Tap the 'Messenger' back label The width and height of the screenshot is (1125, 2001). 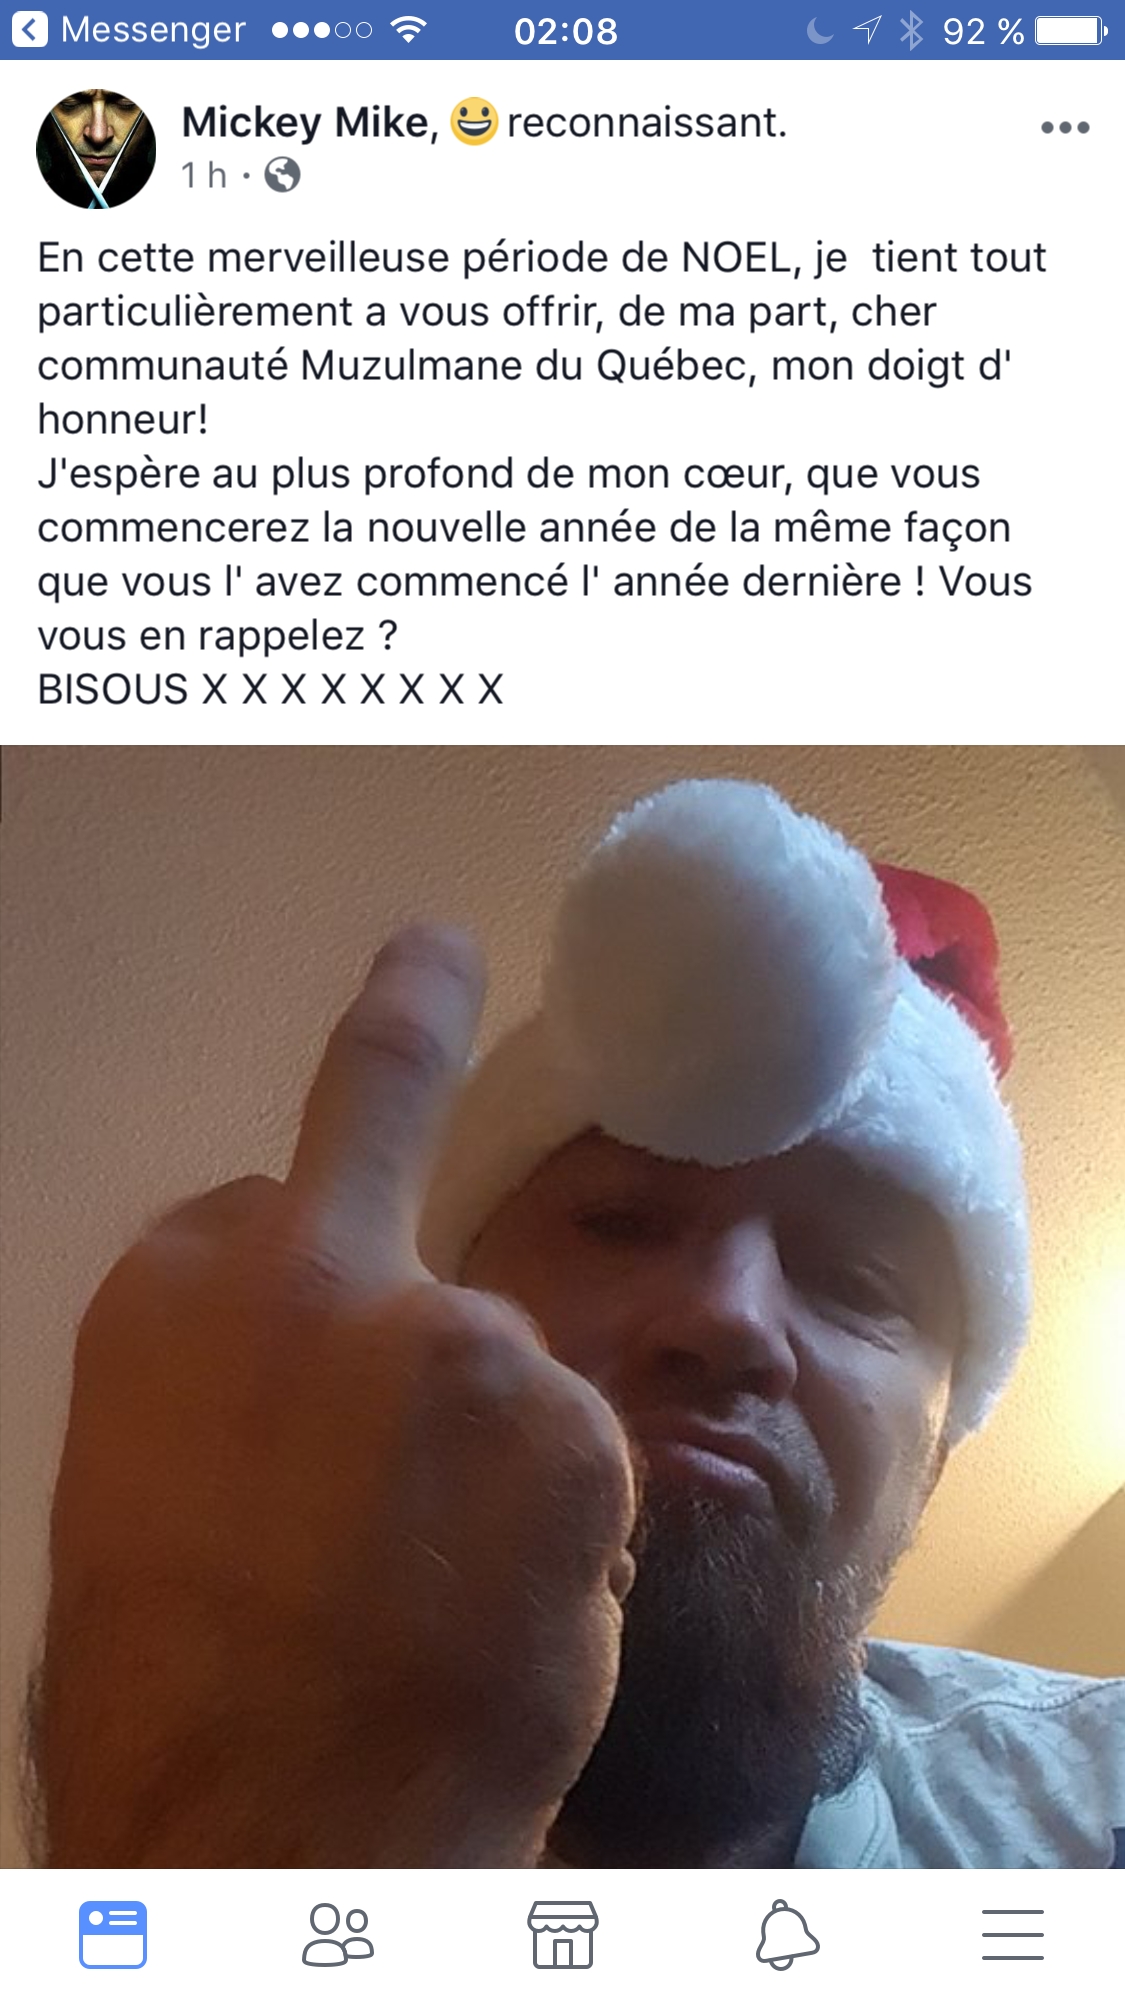pyautogui.click(x=153, y=30)
